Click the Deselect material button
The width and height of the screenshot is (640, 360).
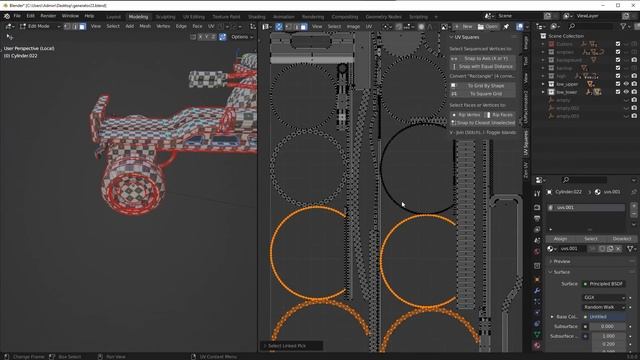pyautogui.click(x=622, y=239)
